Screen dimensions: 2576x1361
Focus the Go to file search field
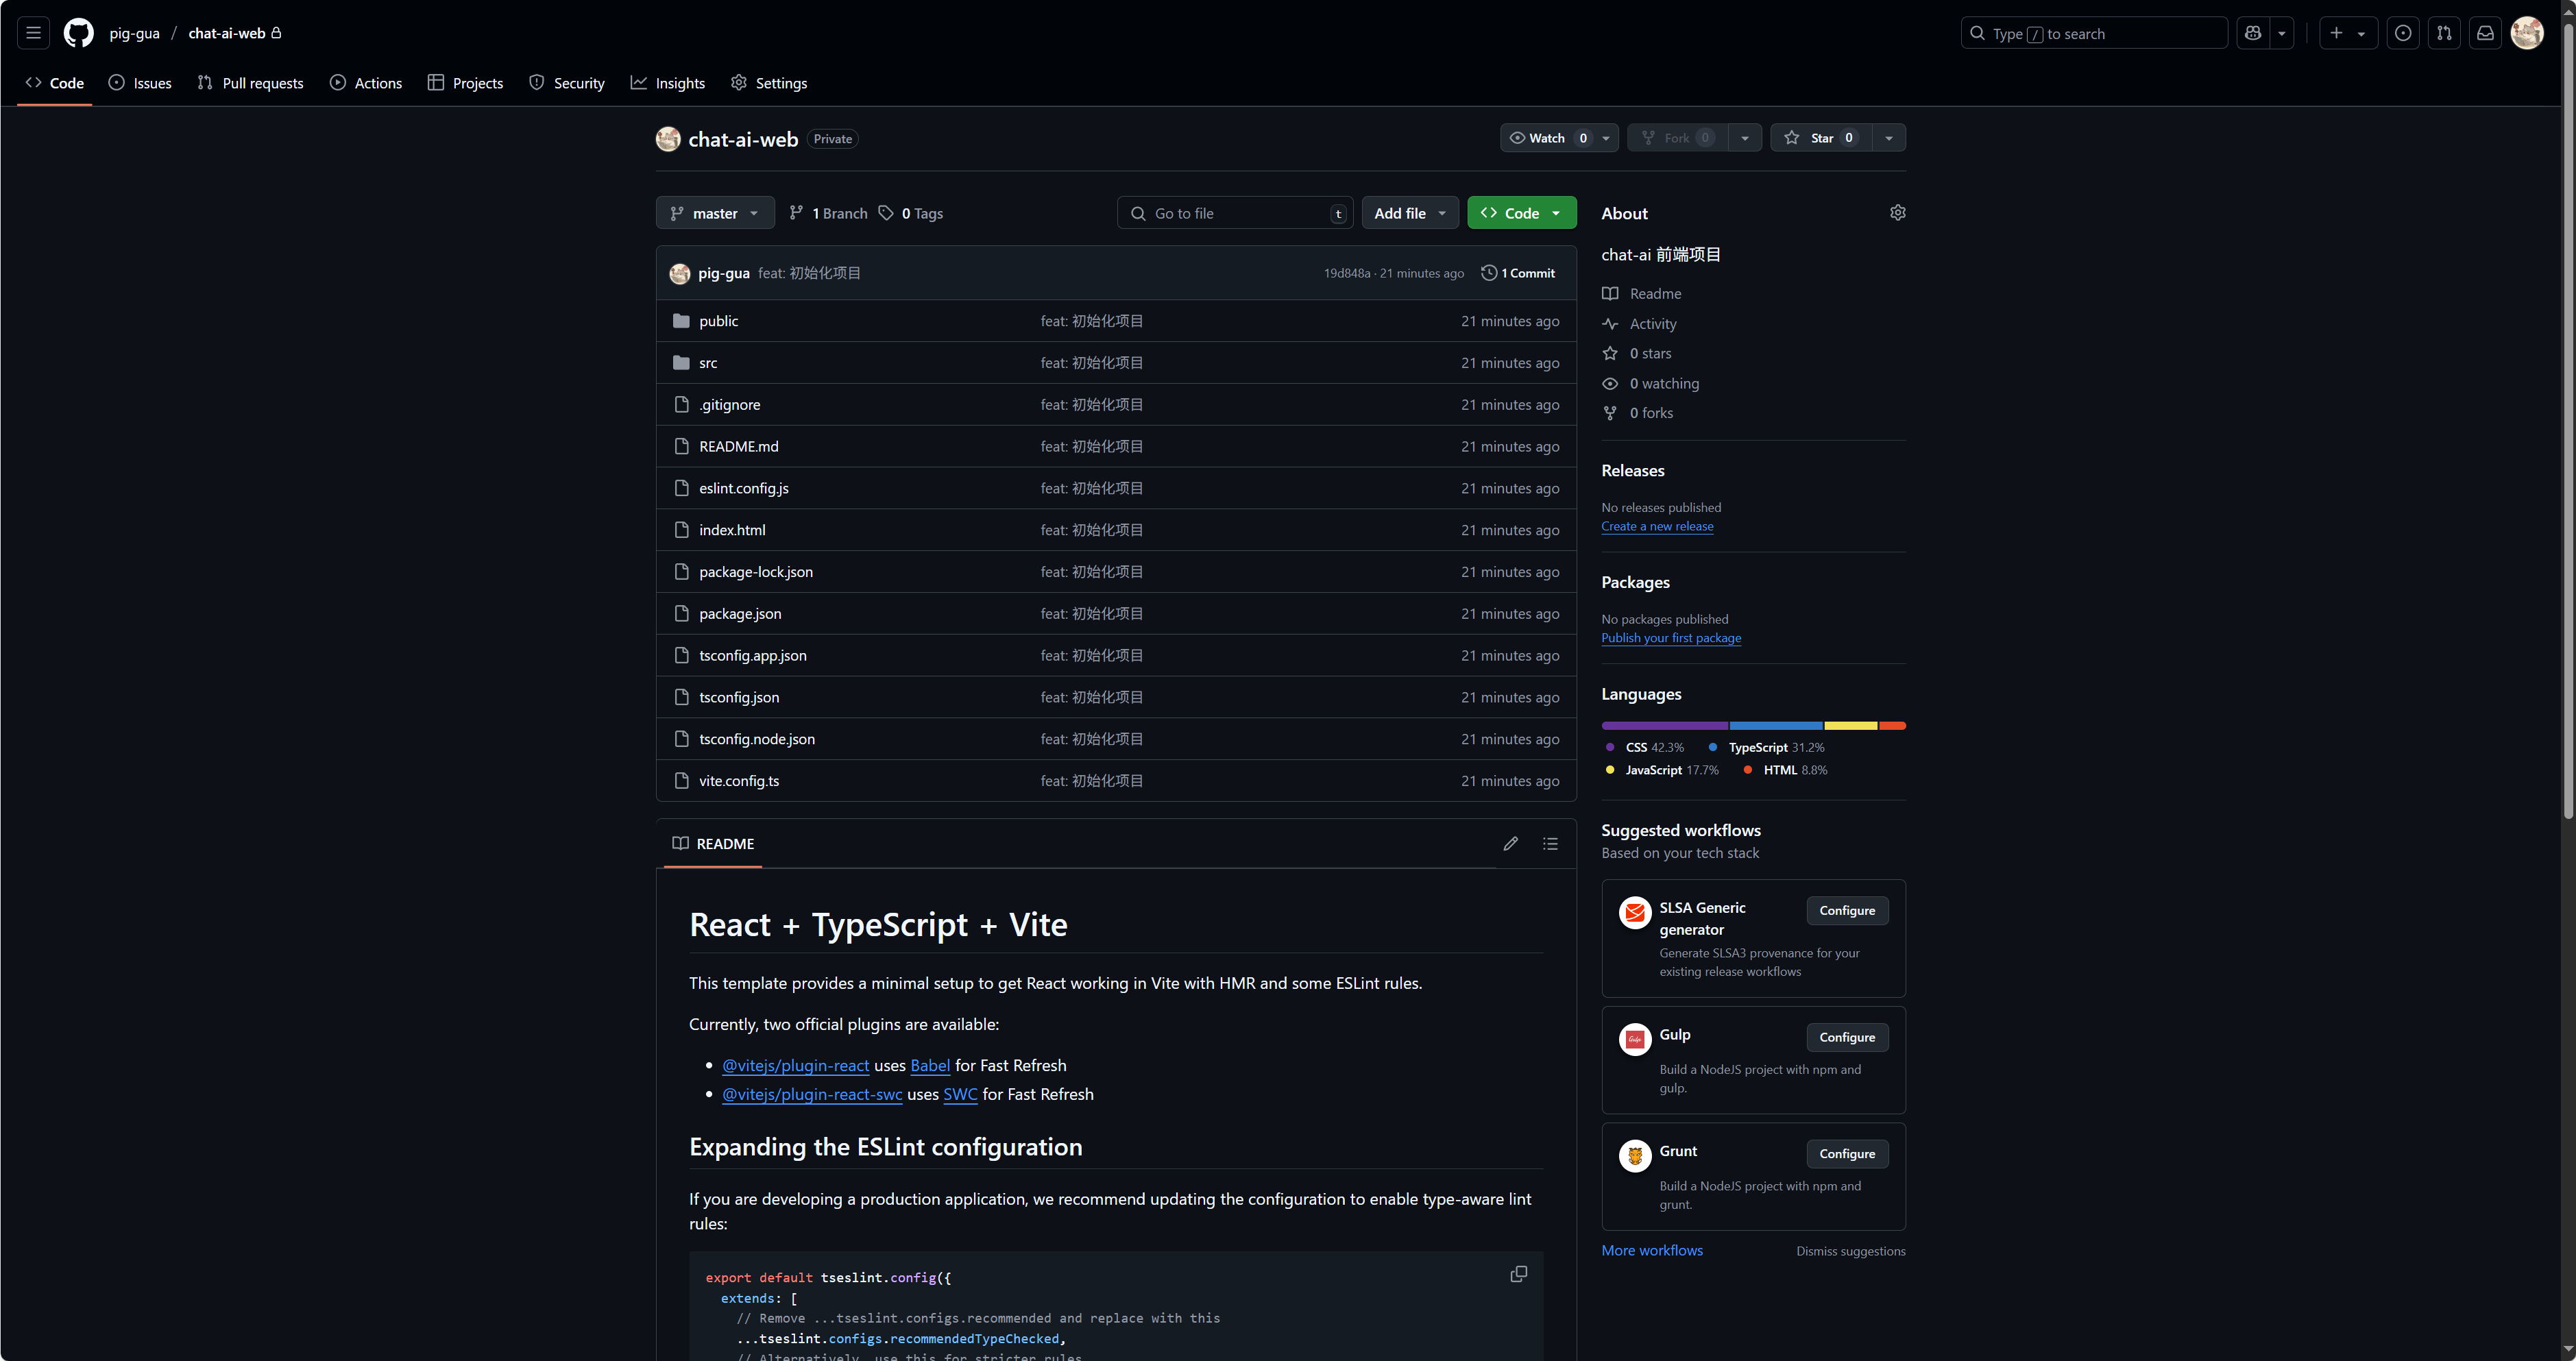(1235, 213)
